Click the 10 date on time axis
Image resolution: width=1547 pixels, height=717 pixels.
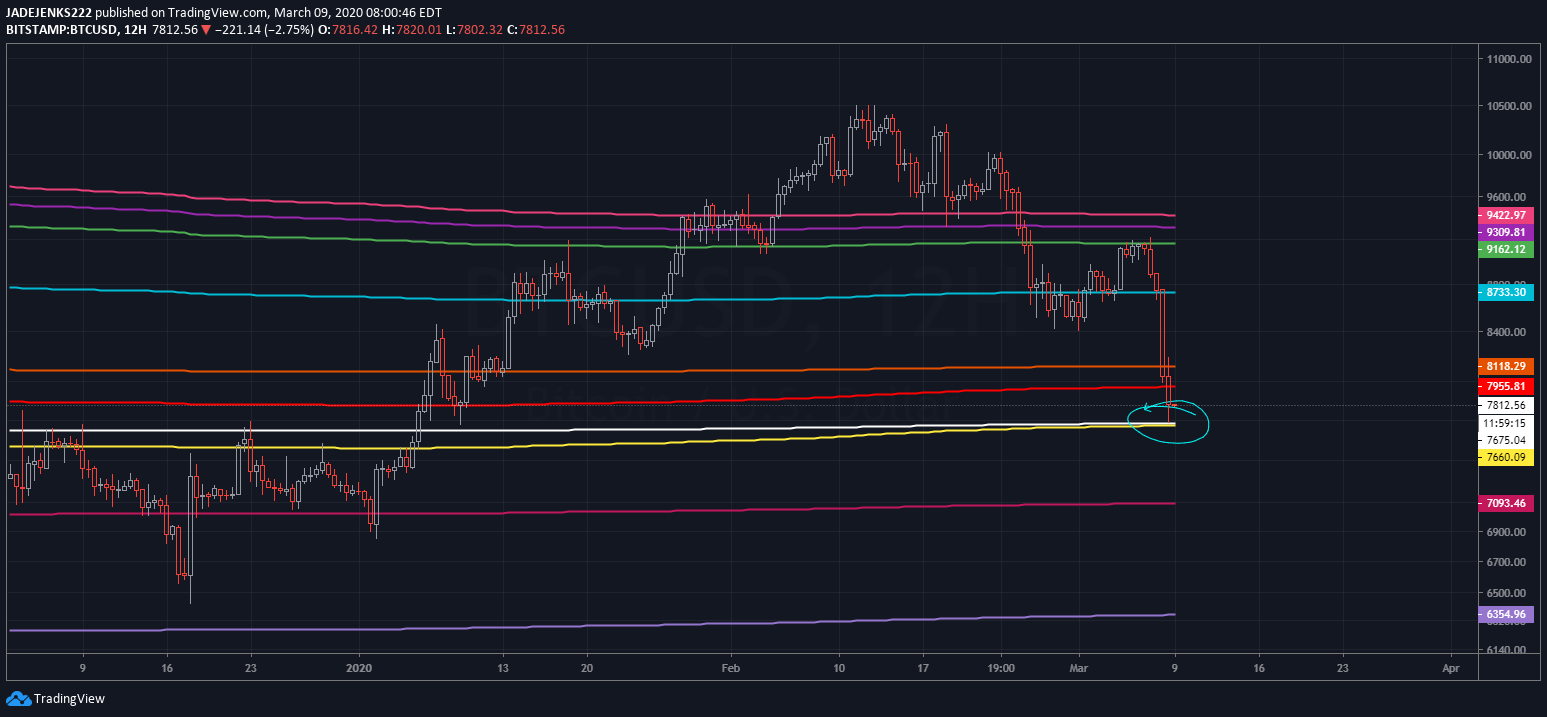click(x=838, y=667)
